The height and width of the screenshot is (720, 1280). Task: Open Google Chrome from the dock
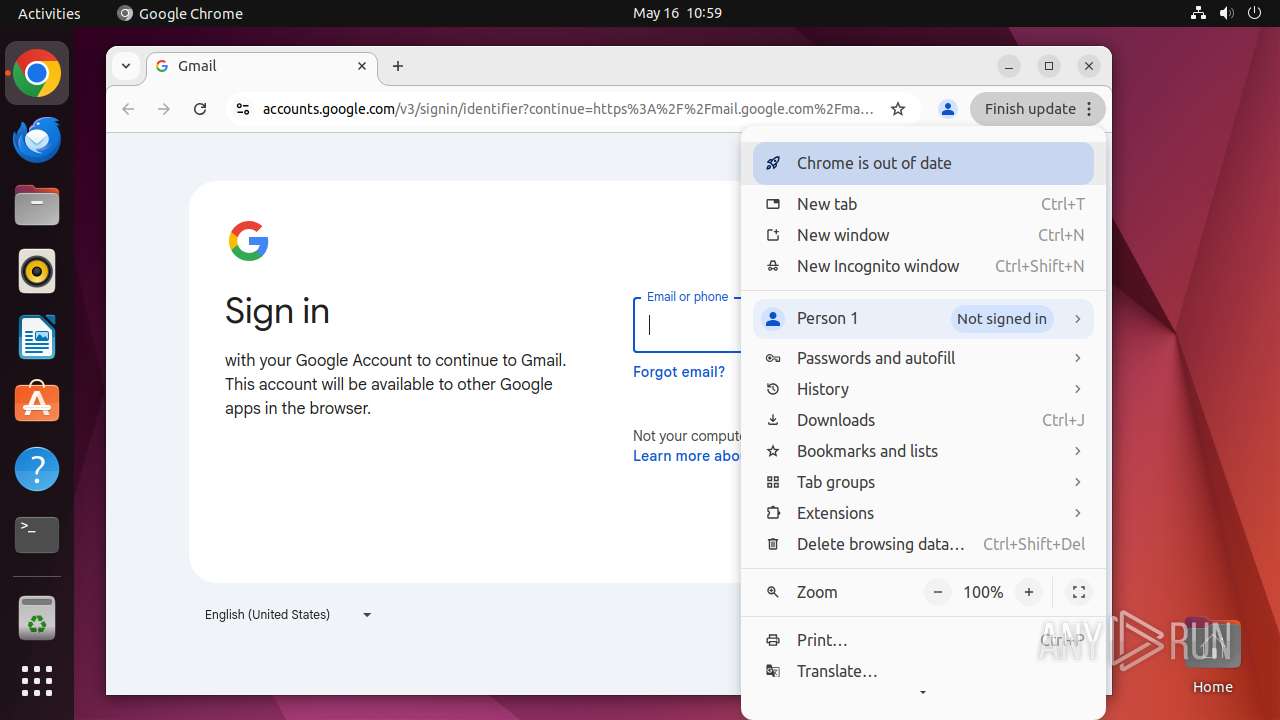(37, 74)
